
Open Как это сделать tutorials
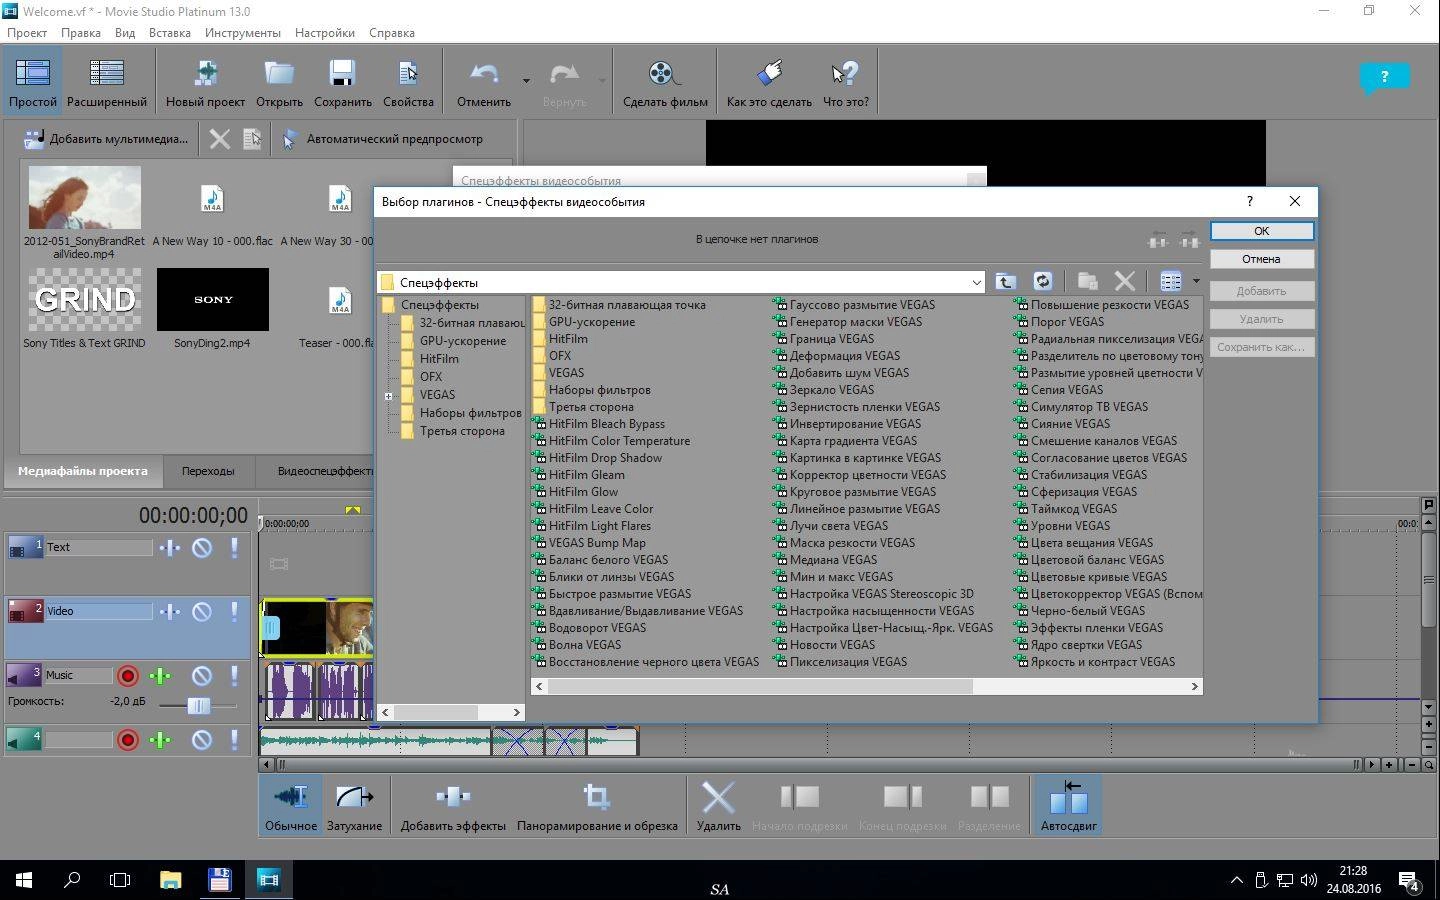pyautogui.click(x=769, y=81)
